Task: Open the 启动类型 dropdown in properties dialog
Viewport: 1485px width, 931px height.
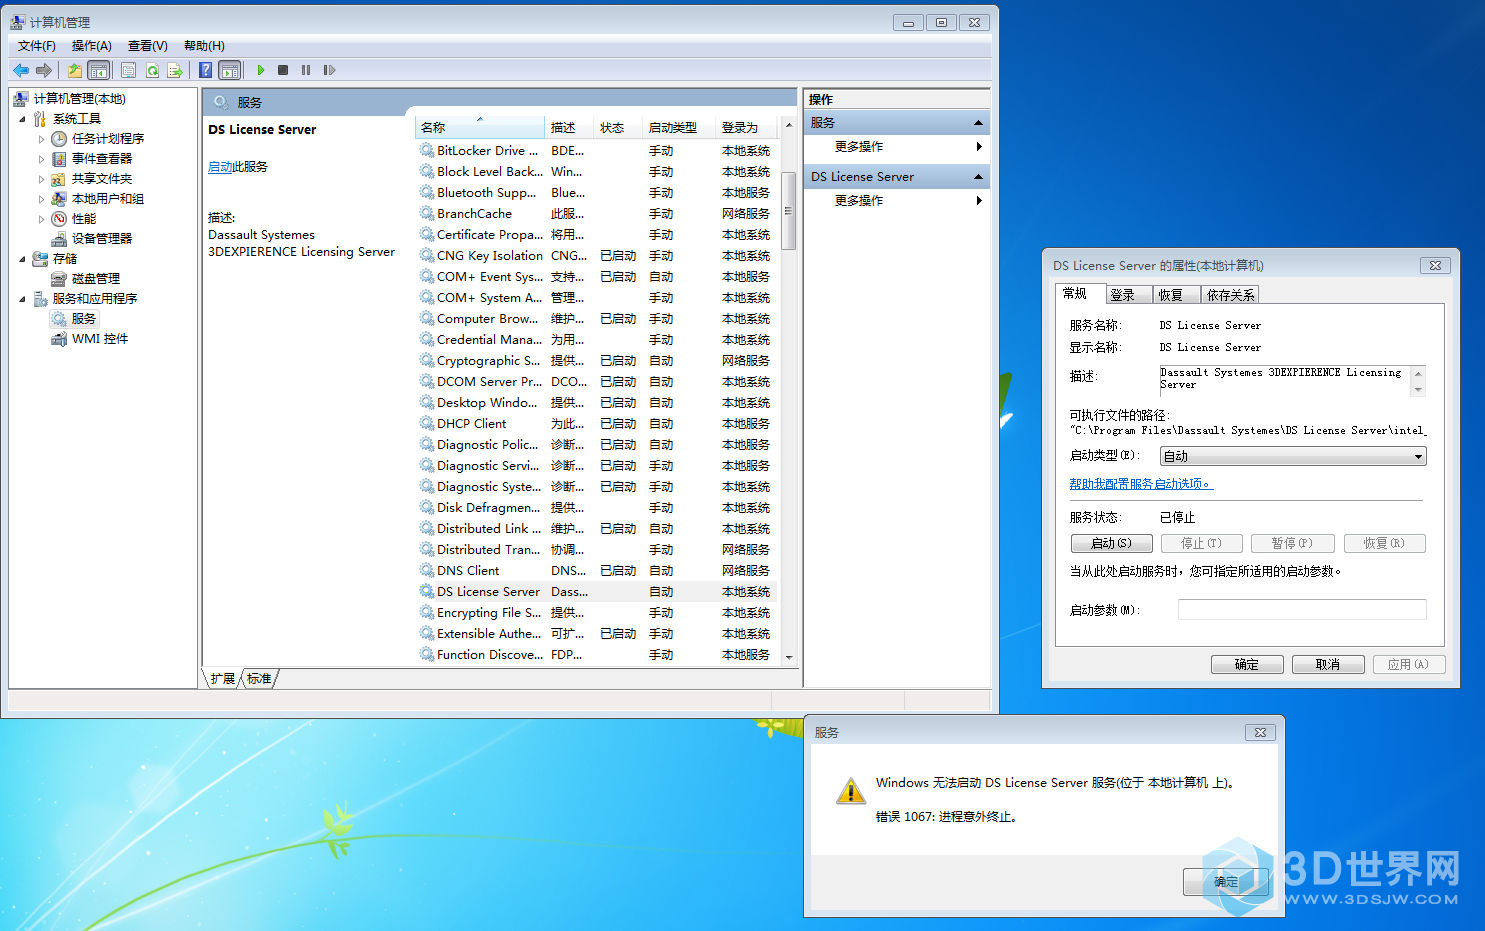Action: 1293,456
